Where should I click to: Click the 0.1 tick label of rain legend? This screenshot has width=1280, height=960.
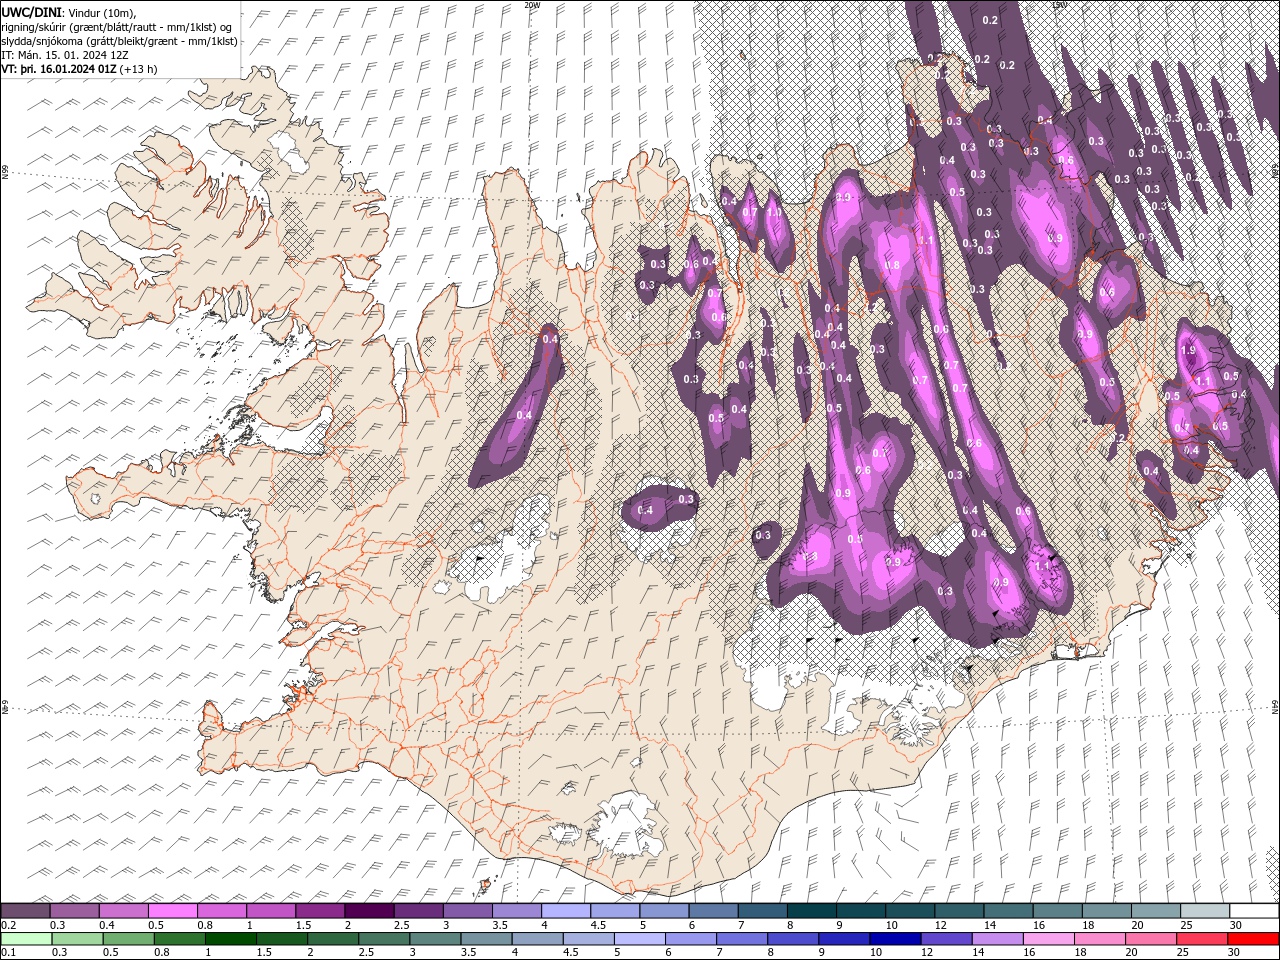click(x=8, y=953)
